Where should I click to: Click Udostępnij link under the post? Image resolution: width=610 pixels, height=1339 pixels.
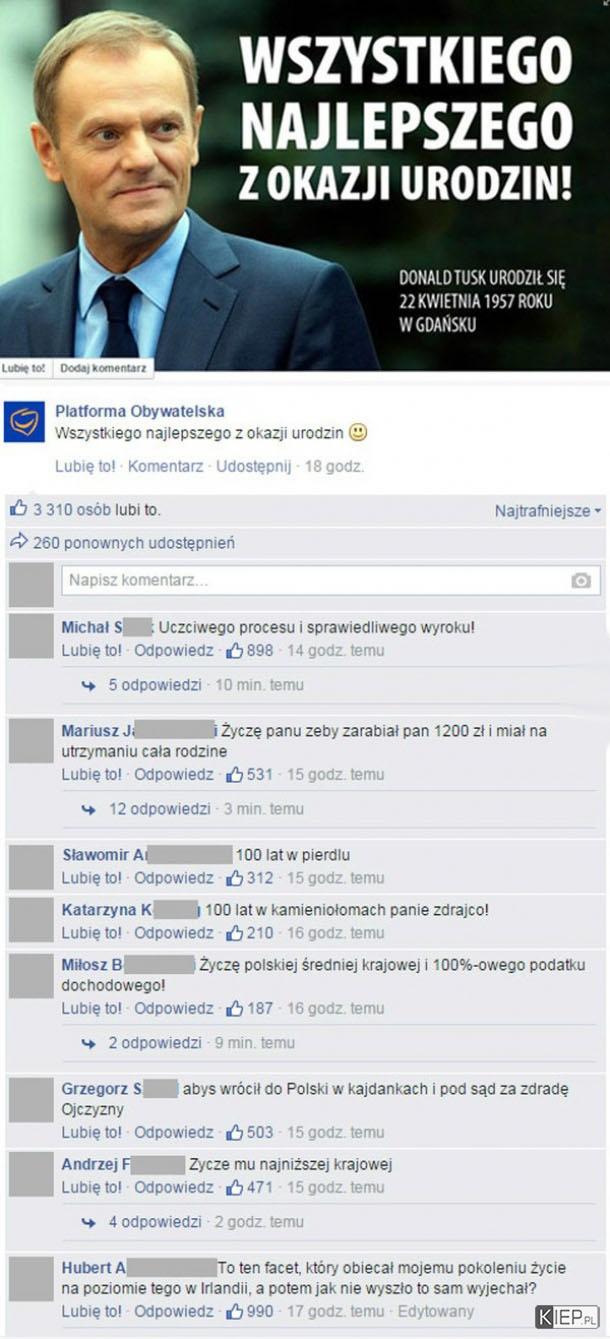coord(253,466)
